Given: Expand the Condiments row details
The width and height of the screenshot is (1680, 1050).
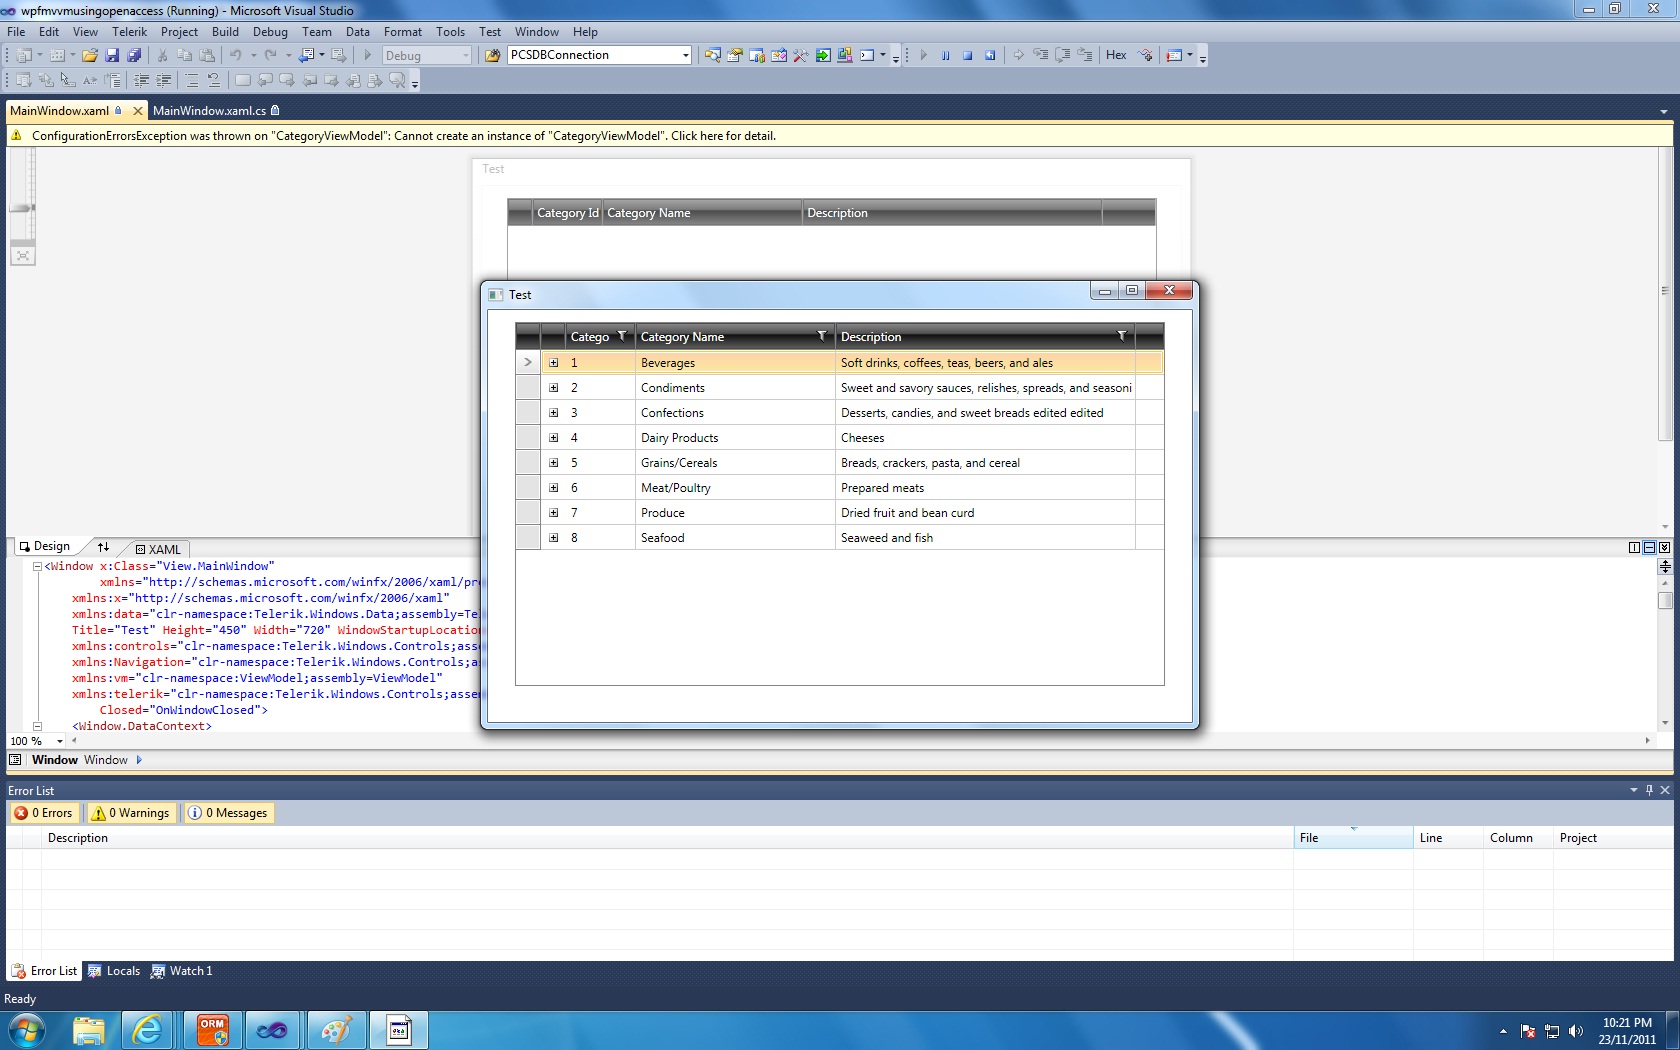Looking at the screenshot, I should point(553,388).
